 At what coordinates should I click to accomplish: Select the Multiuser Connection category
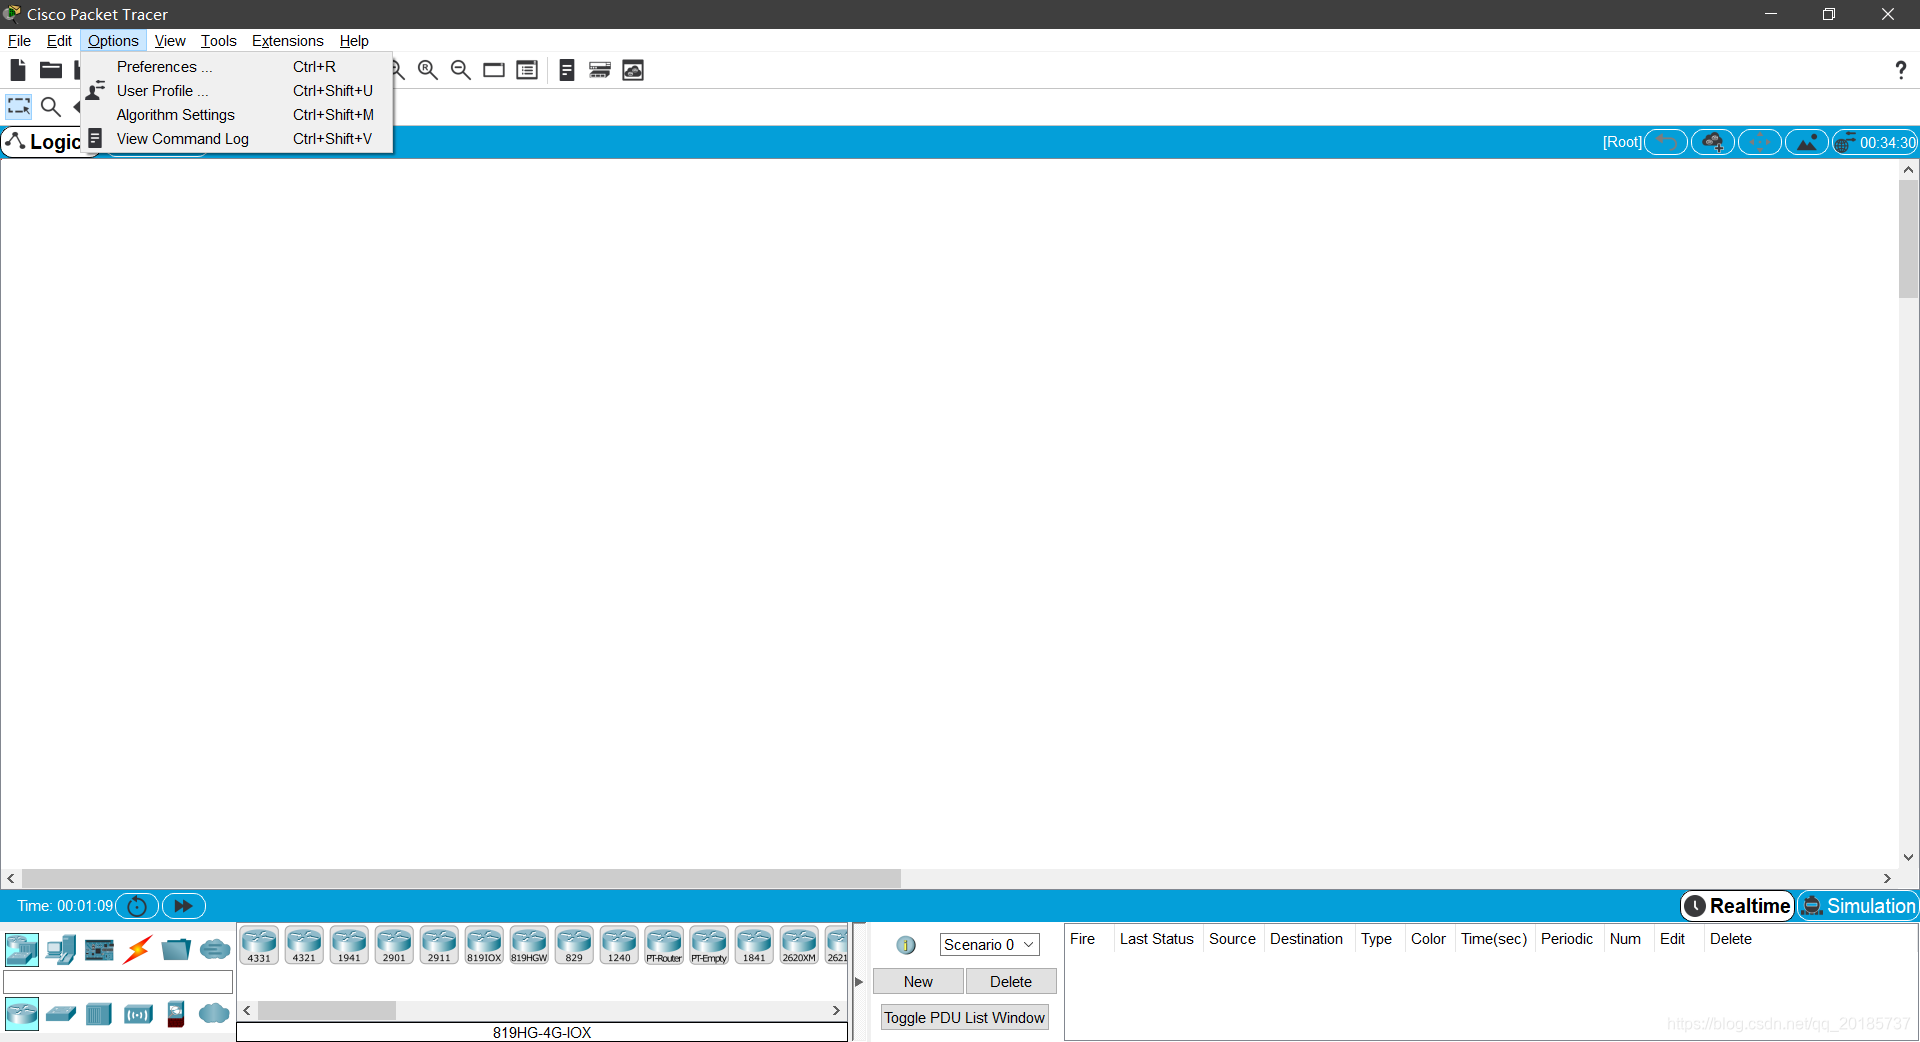(215, 949)
